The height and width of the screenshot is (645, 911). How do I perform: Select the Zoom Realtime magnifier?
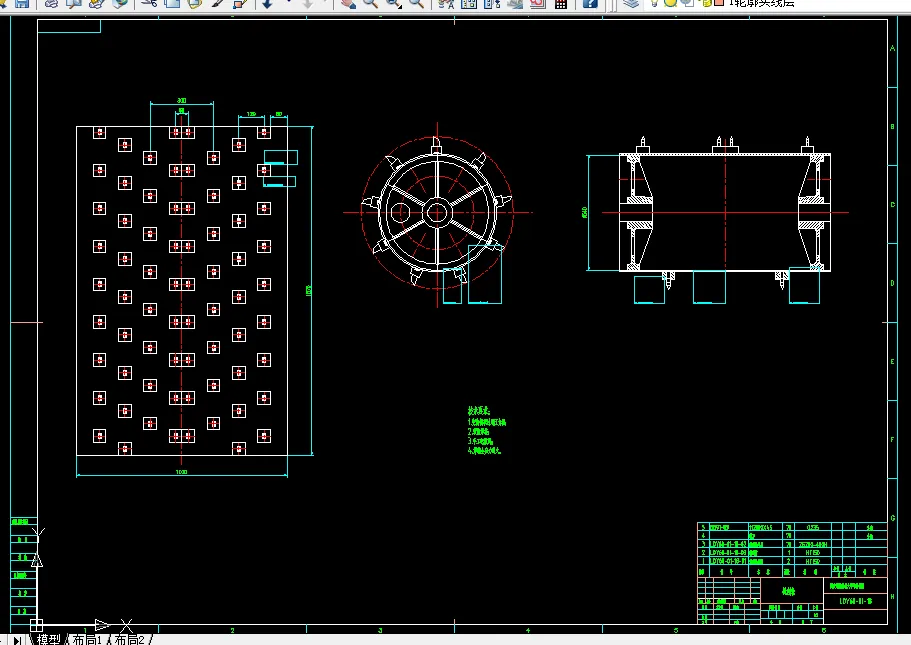pos(371,3)
